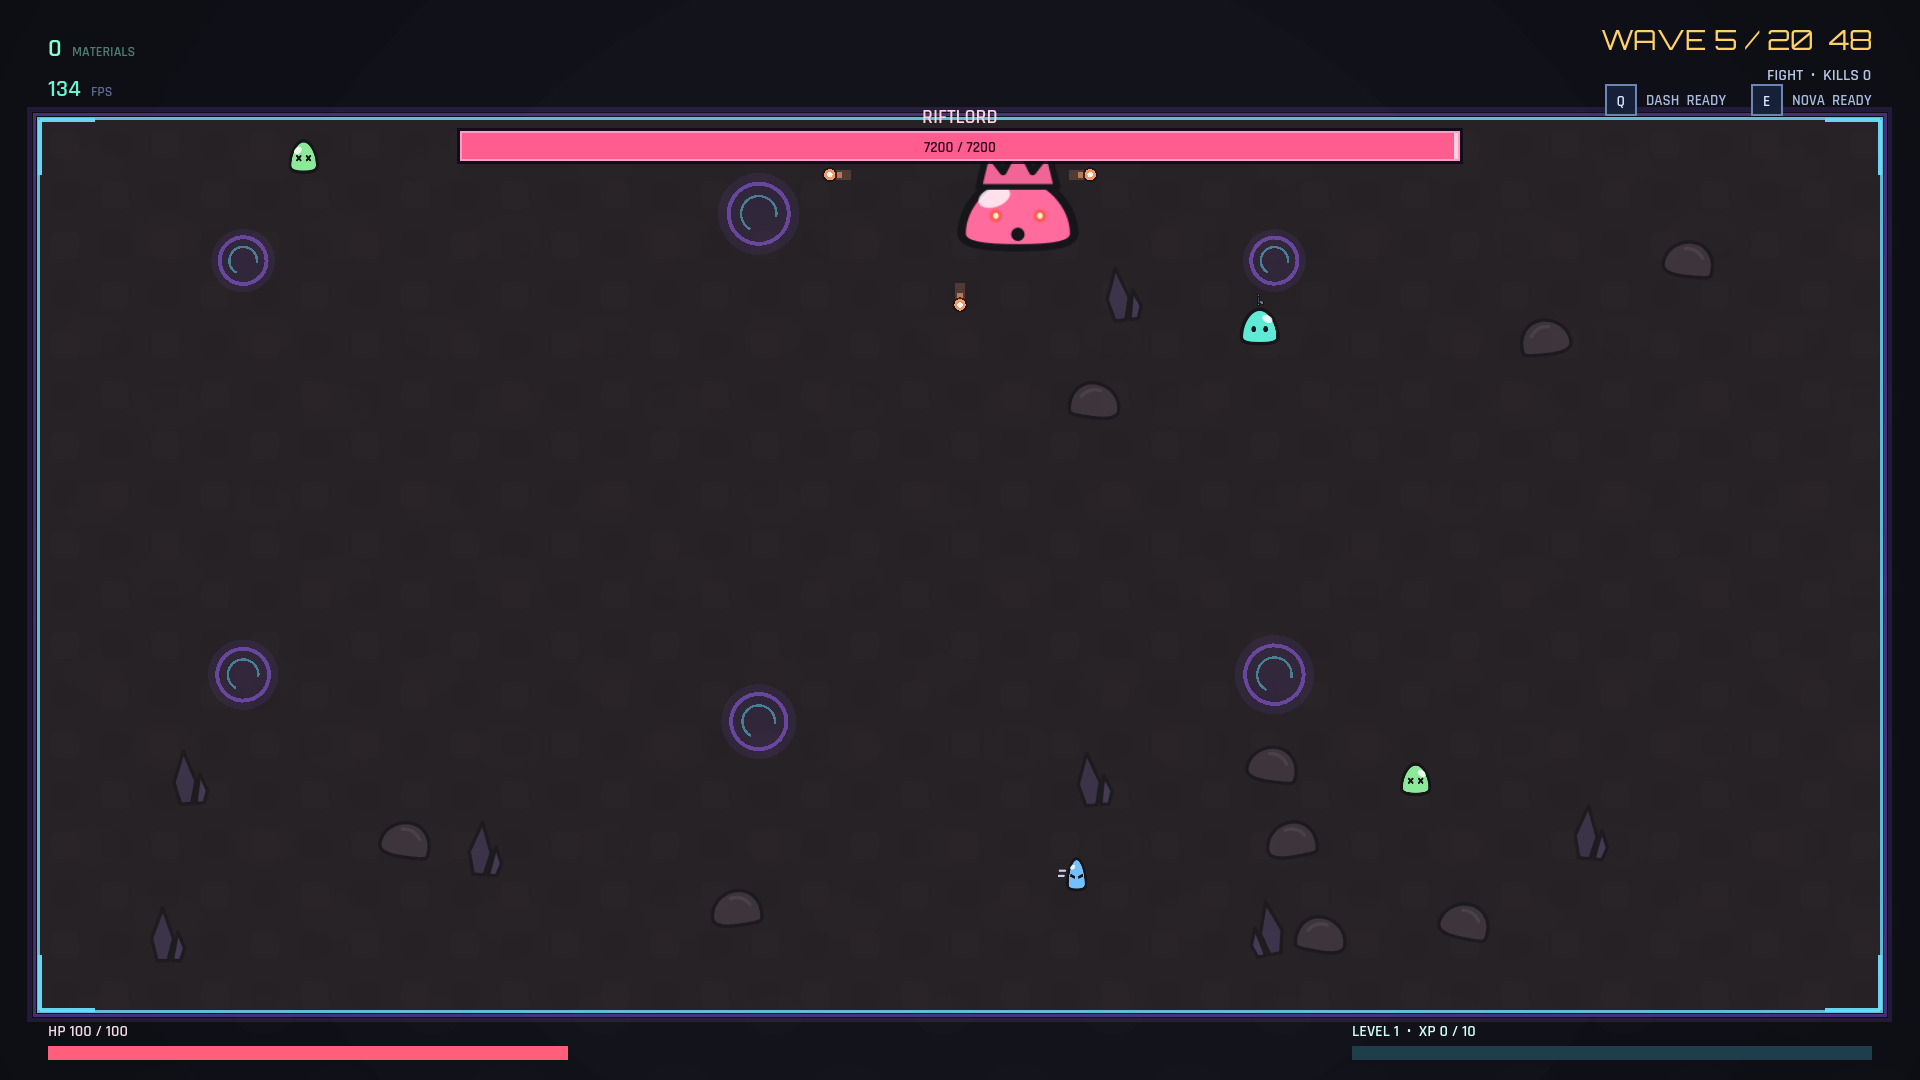Click the 0 MATERIALS counter
Image resolution: width=1920 pixels, height=1080 pixels.
[91, 49]
